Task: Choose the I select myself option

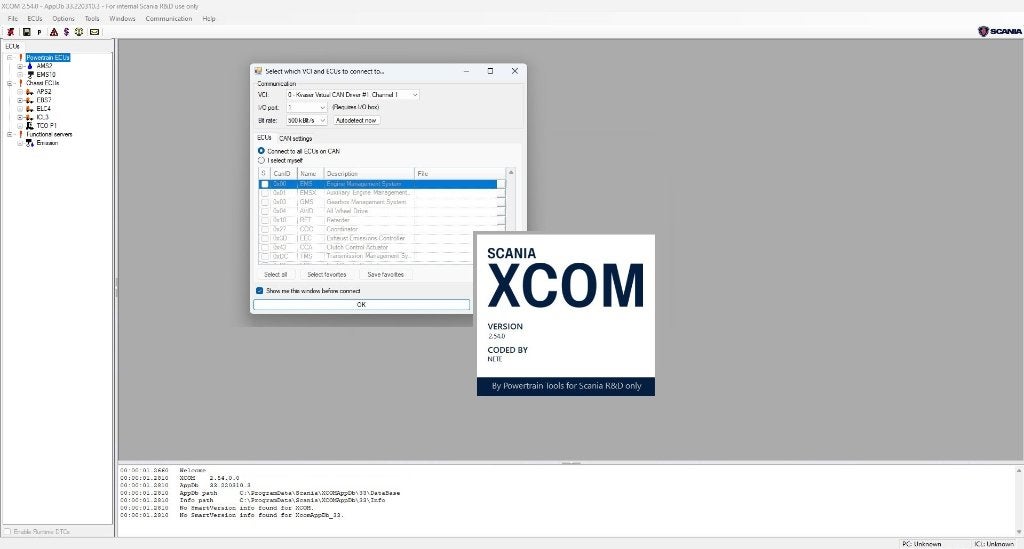Action: pos(261,160)
